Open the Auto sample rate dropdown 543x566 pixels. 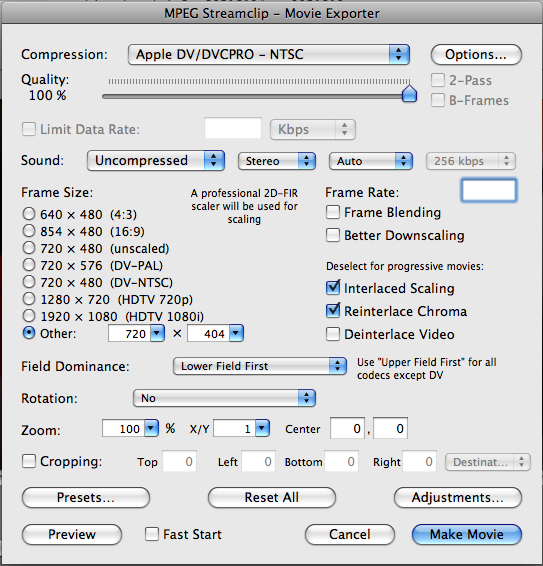coord(370,161)
